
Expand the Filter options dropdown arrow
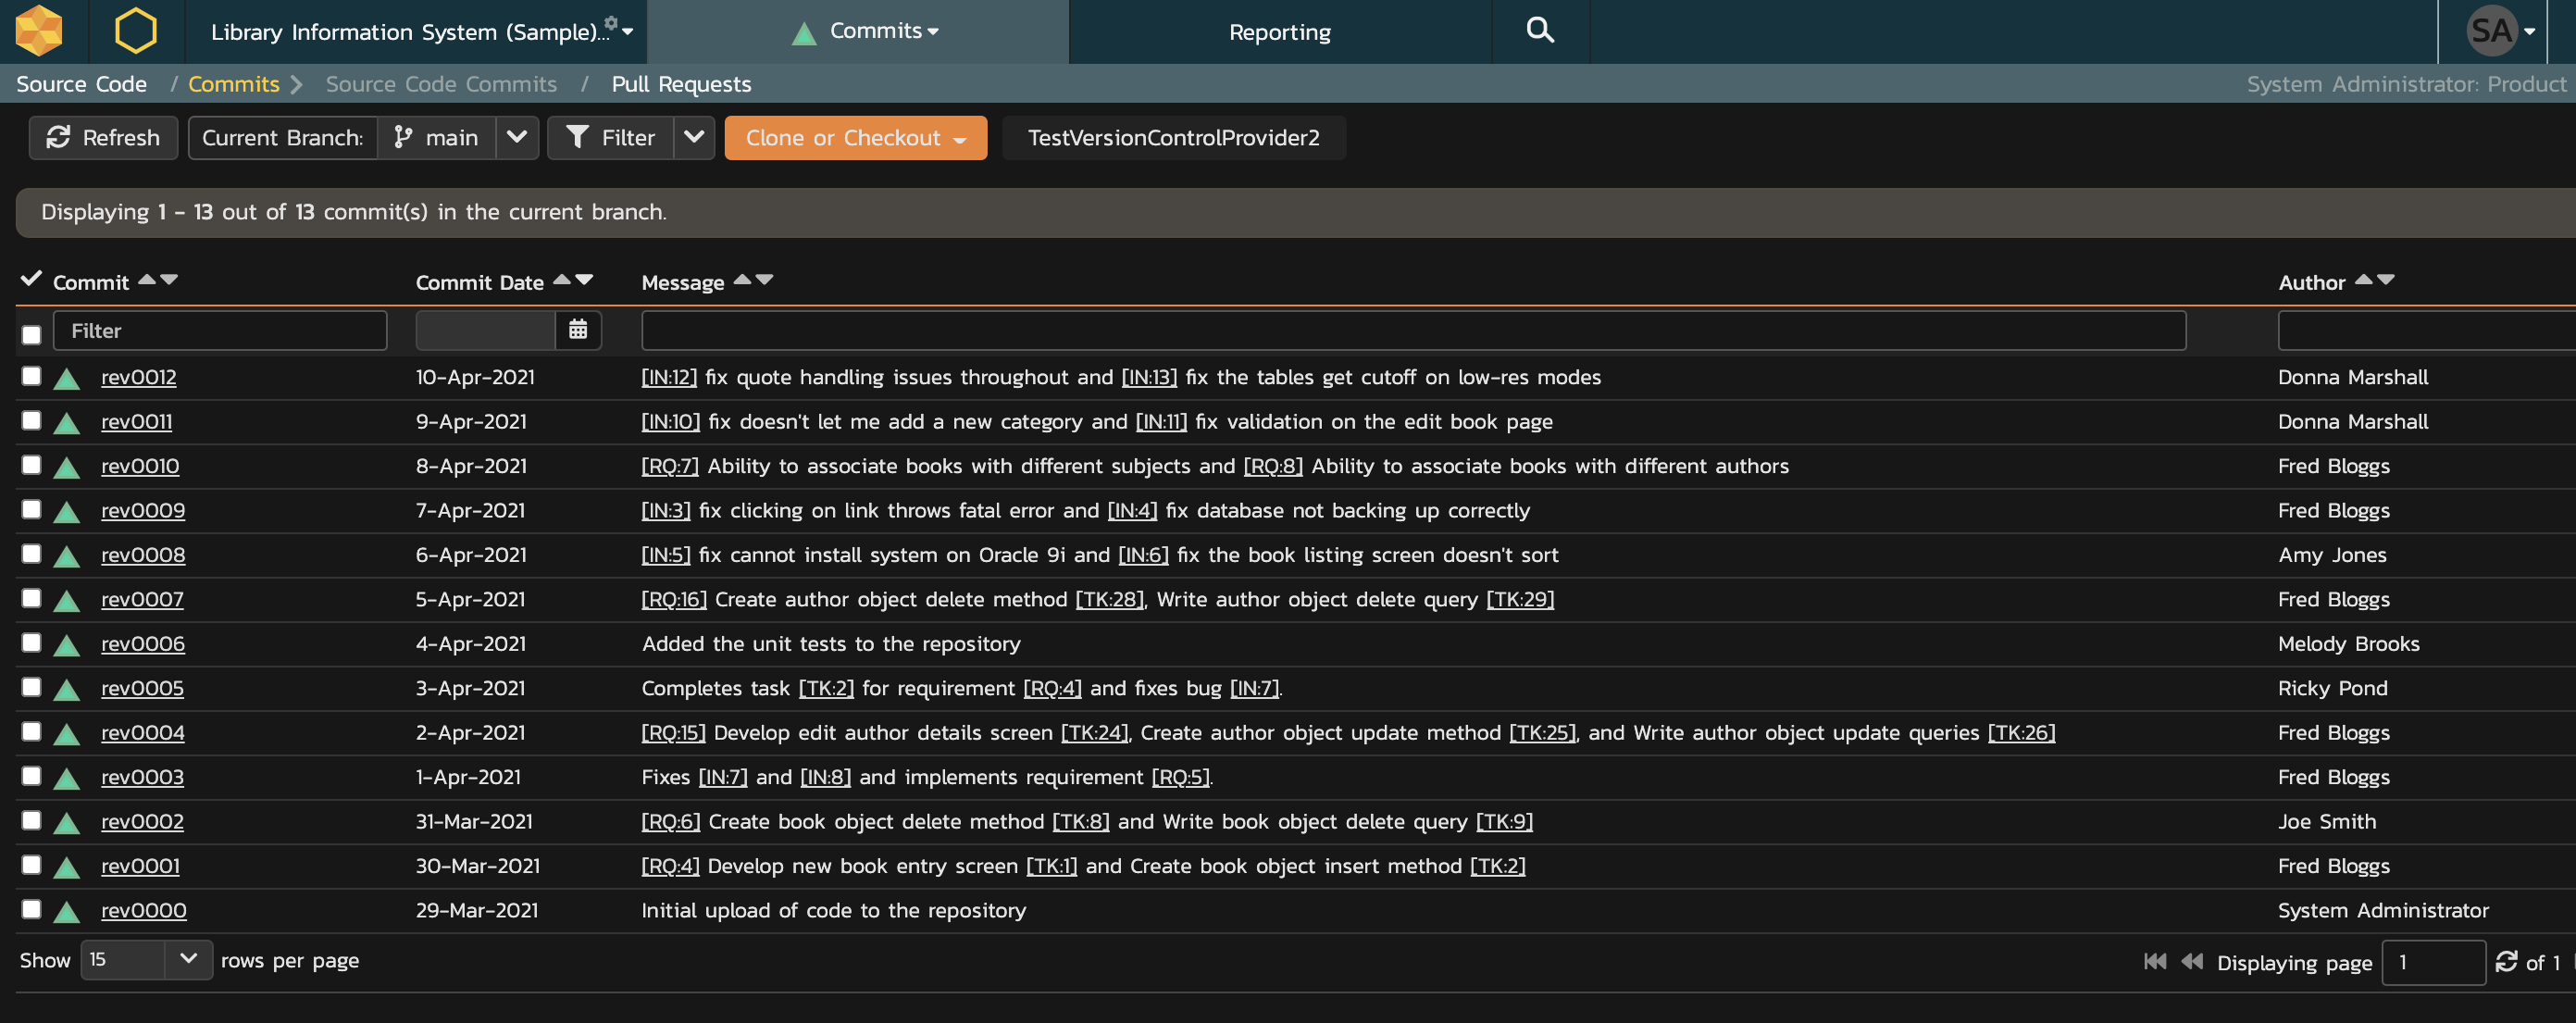click(694, 137)
